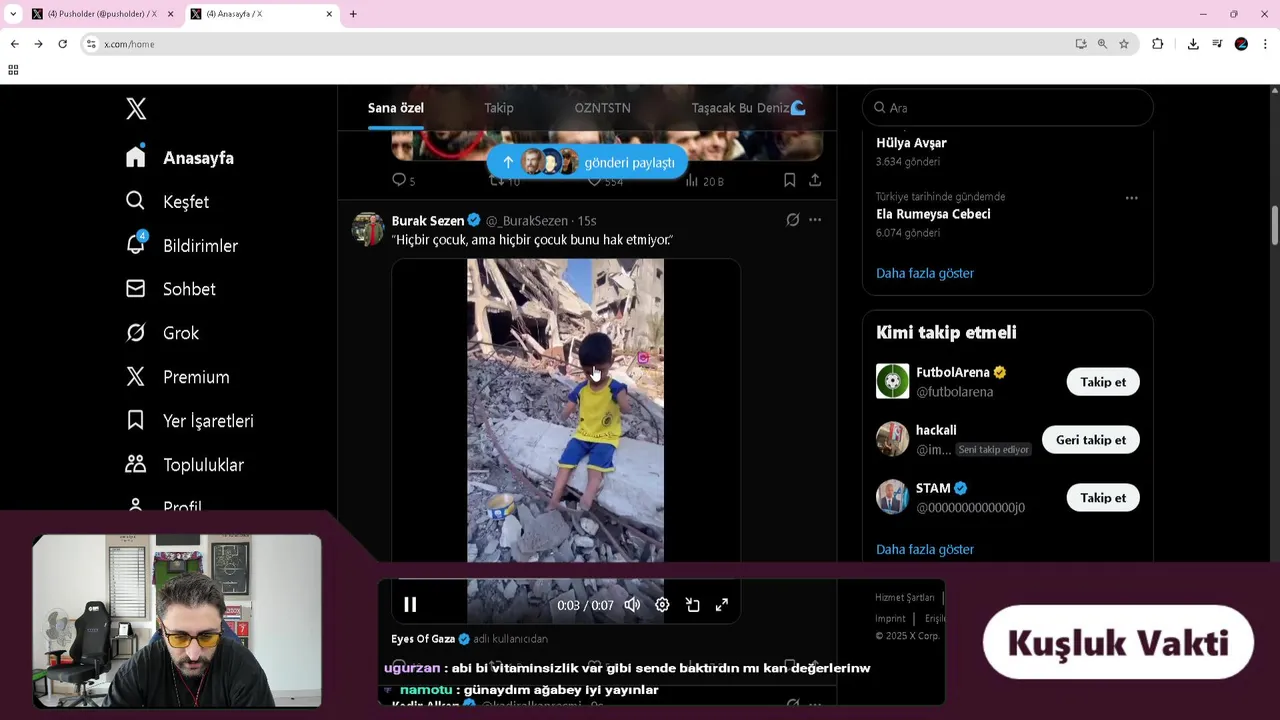The width and height of the screenshot is (1280, 720).
Task: Follow FutbolArena with Takip et
Action: click(x=1103, y=382)
